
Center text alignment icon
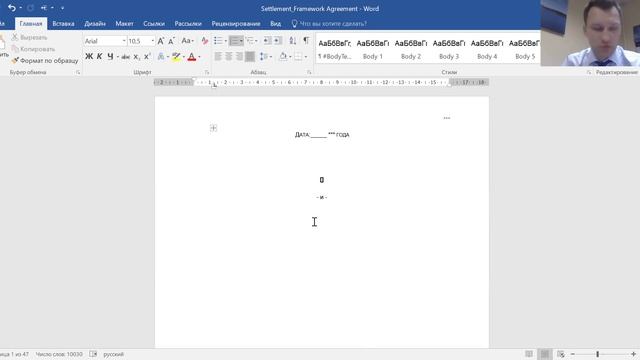tap(229, 56)
